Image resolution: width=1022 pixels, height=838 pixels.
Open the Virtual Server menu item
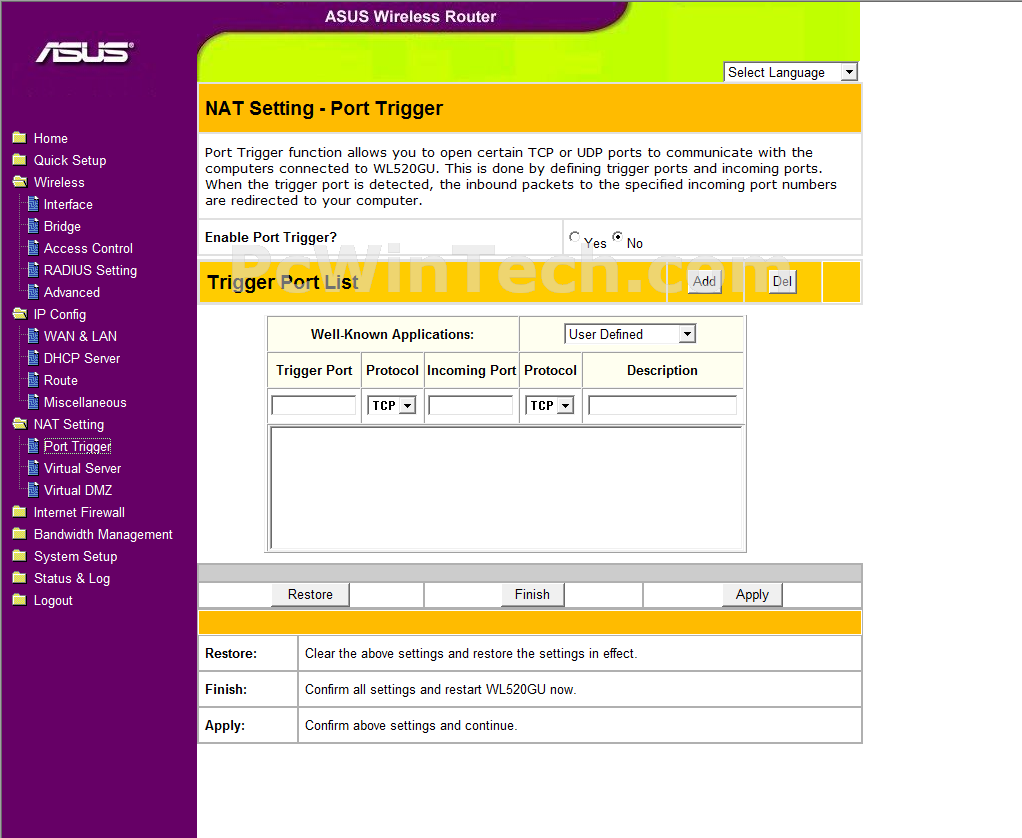(x=82, y=468)
